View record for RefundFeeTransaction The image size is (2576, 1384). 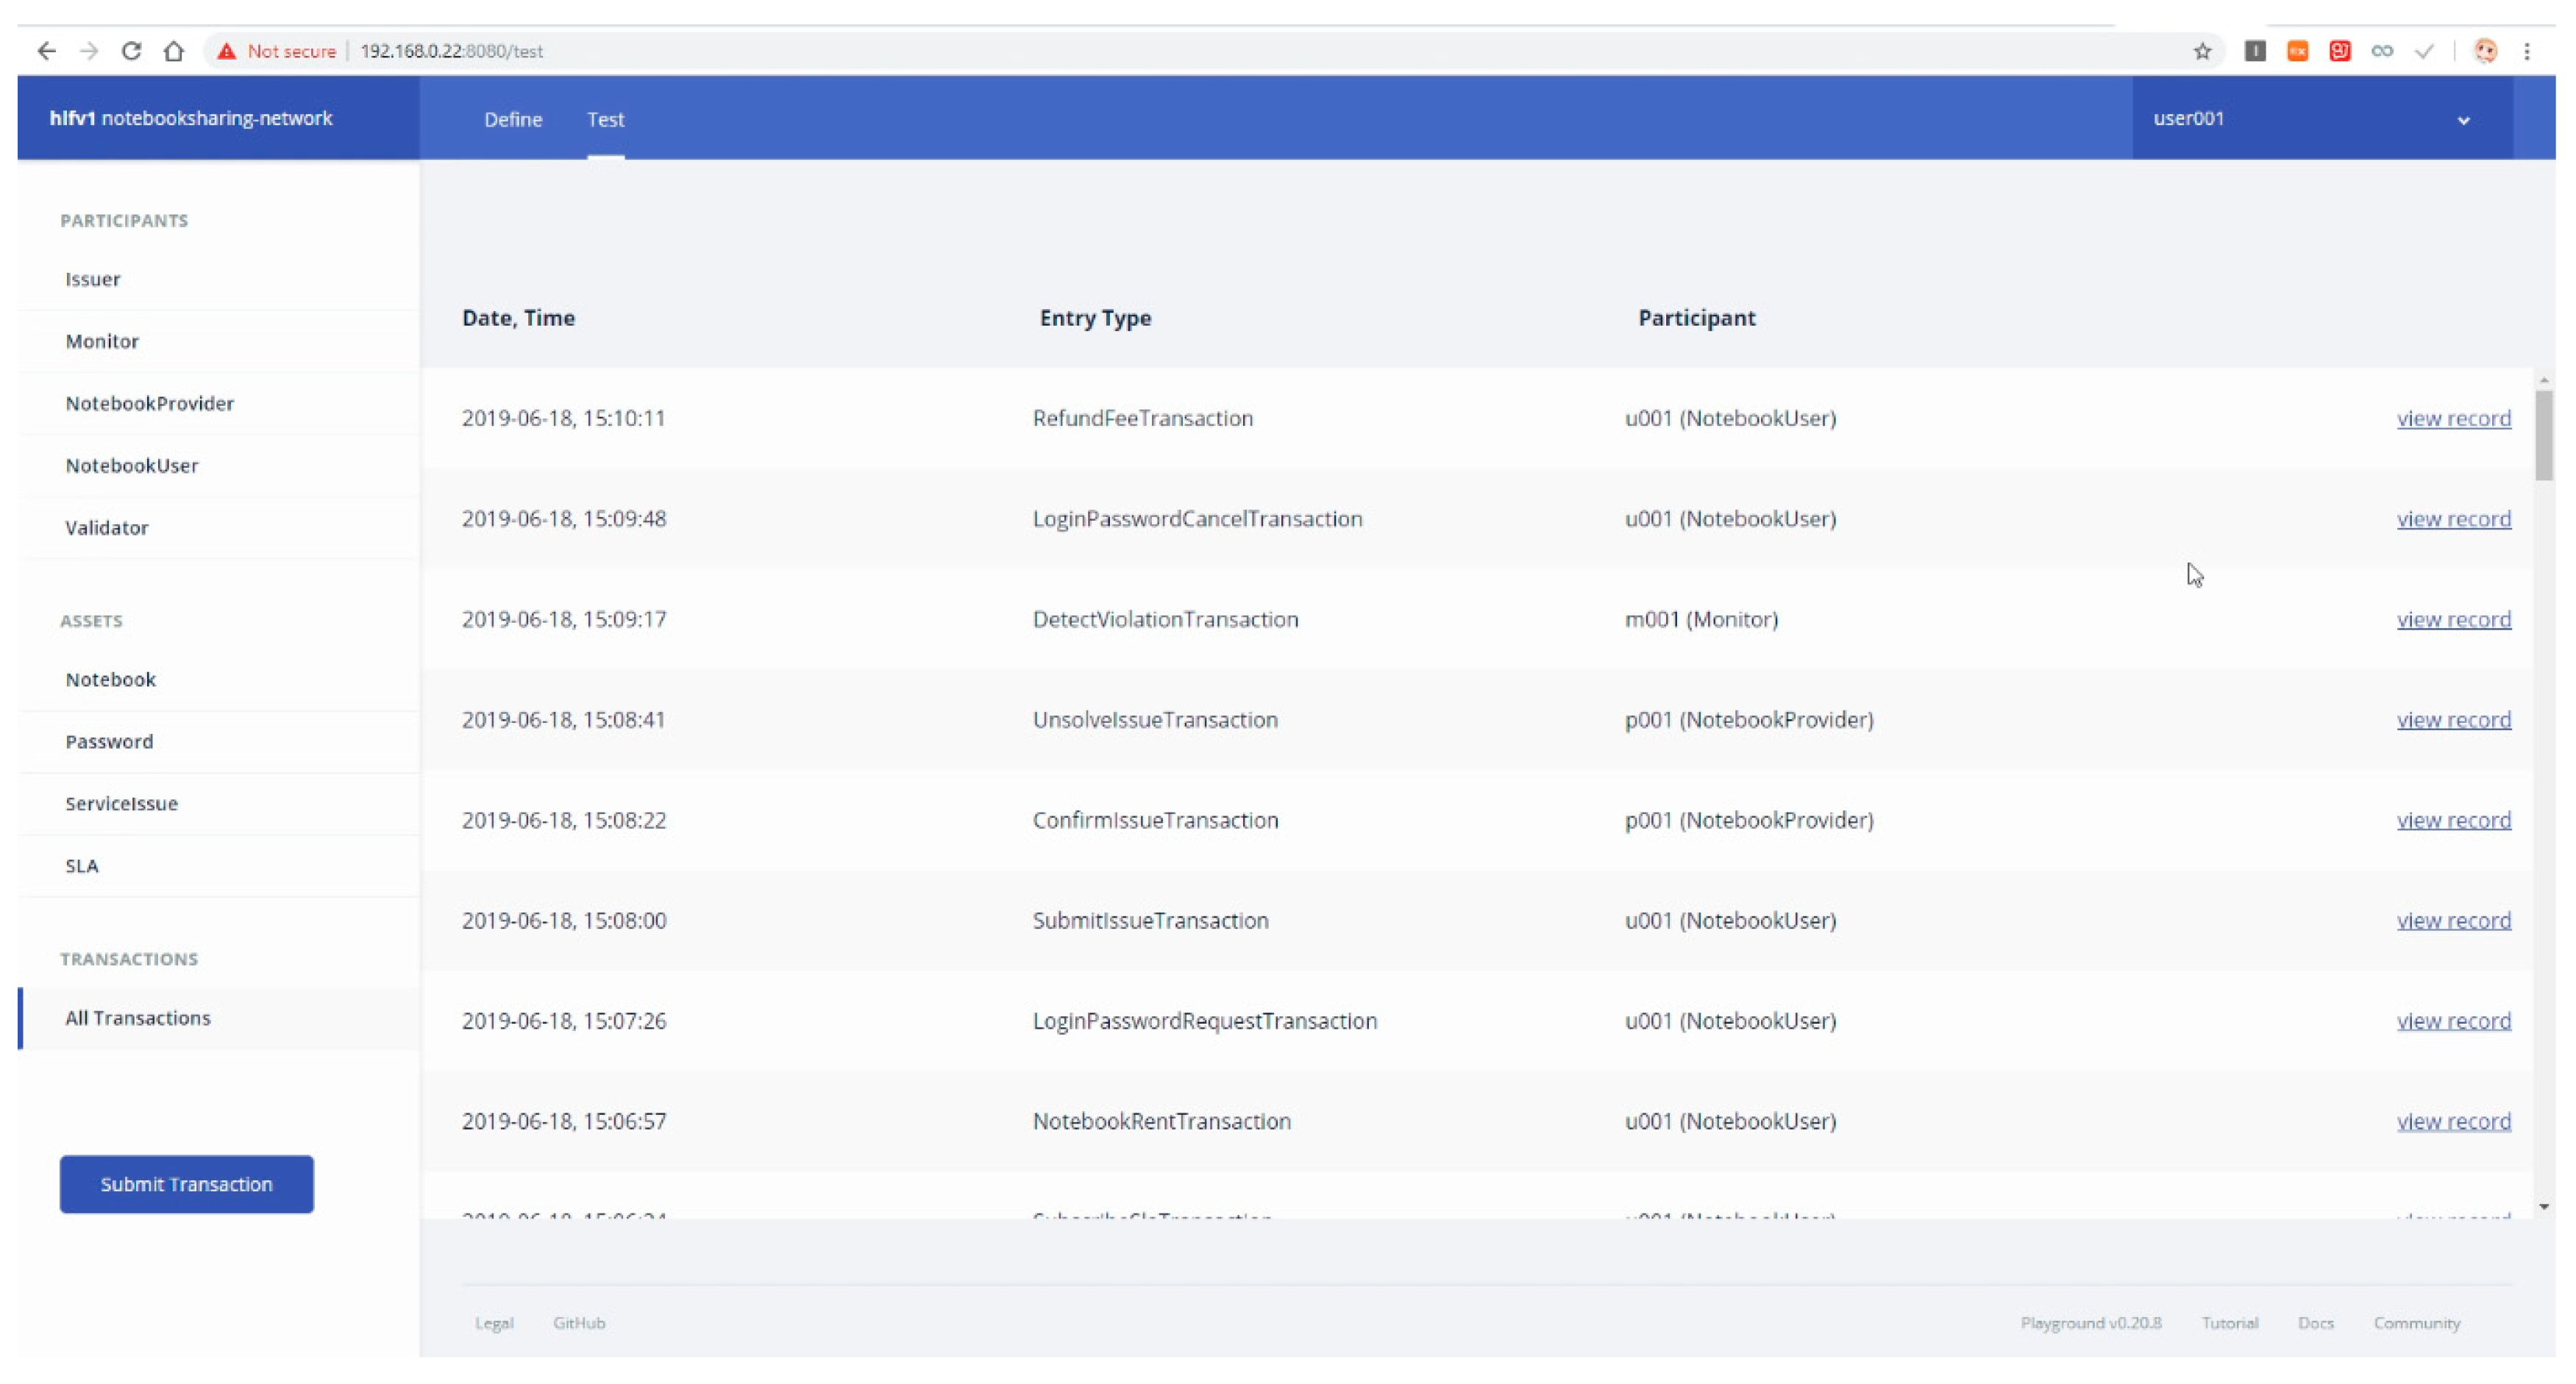click(2453, 419)
